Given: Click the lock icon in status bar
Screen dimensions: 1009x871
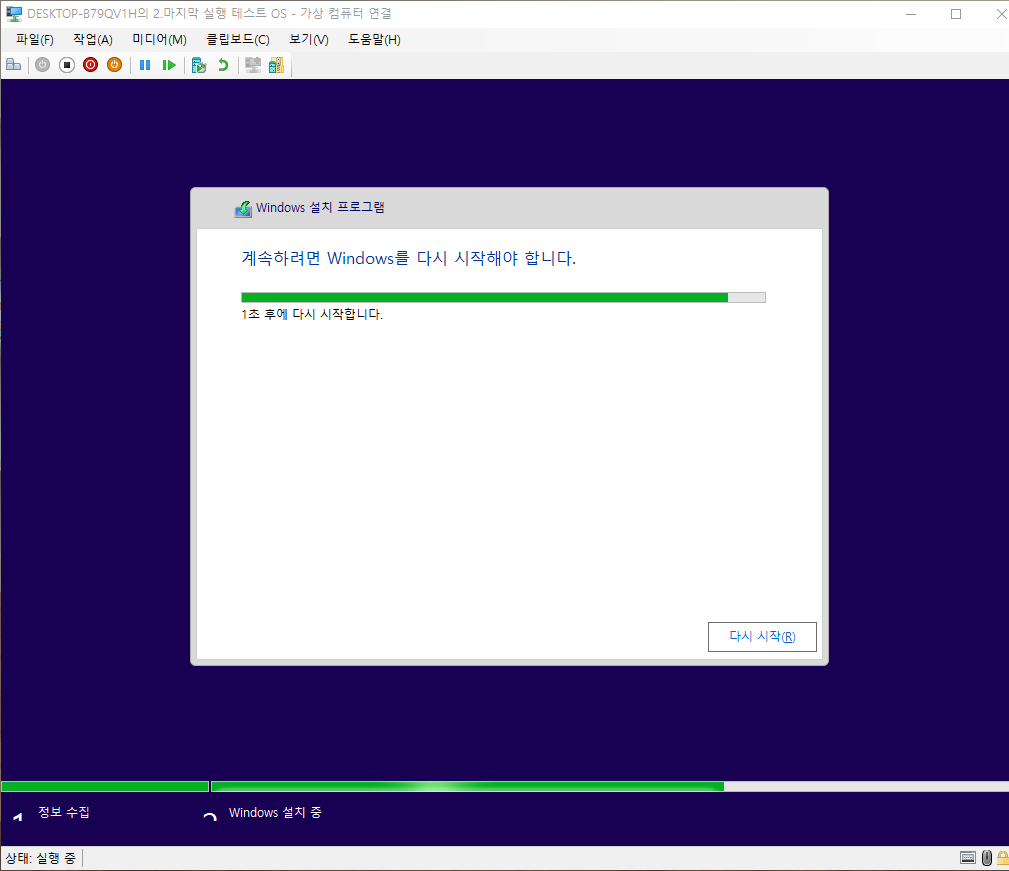Looking at the screenshot, I should point(1003,857).
